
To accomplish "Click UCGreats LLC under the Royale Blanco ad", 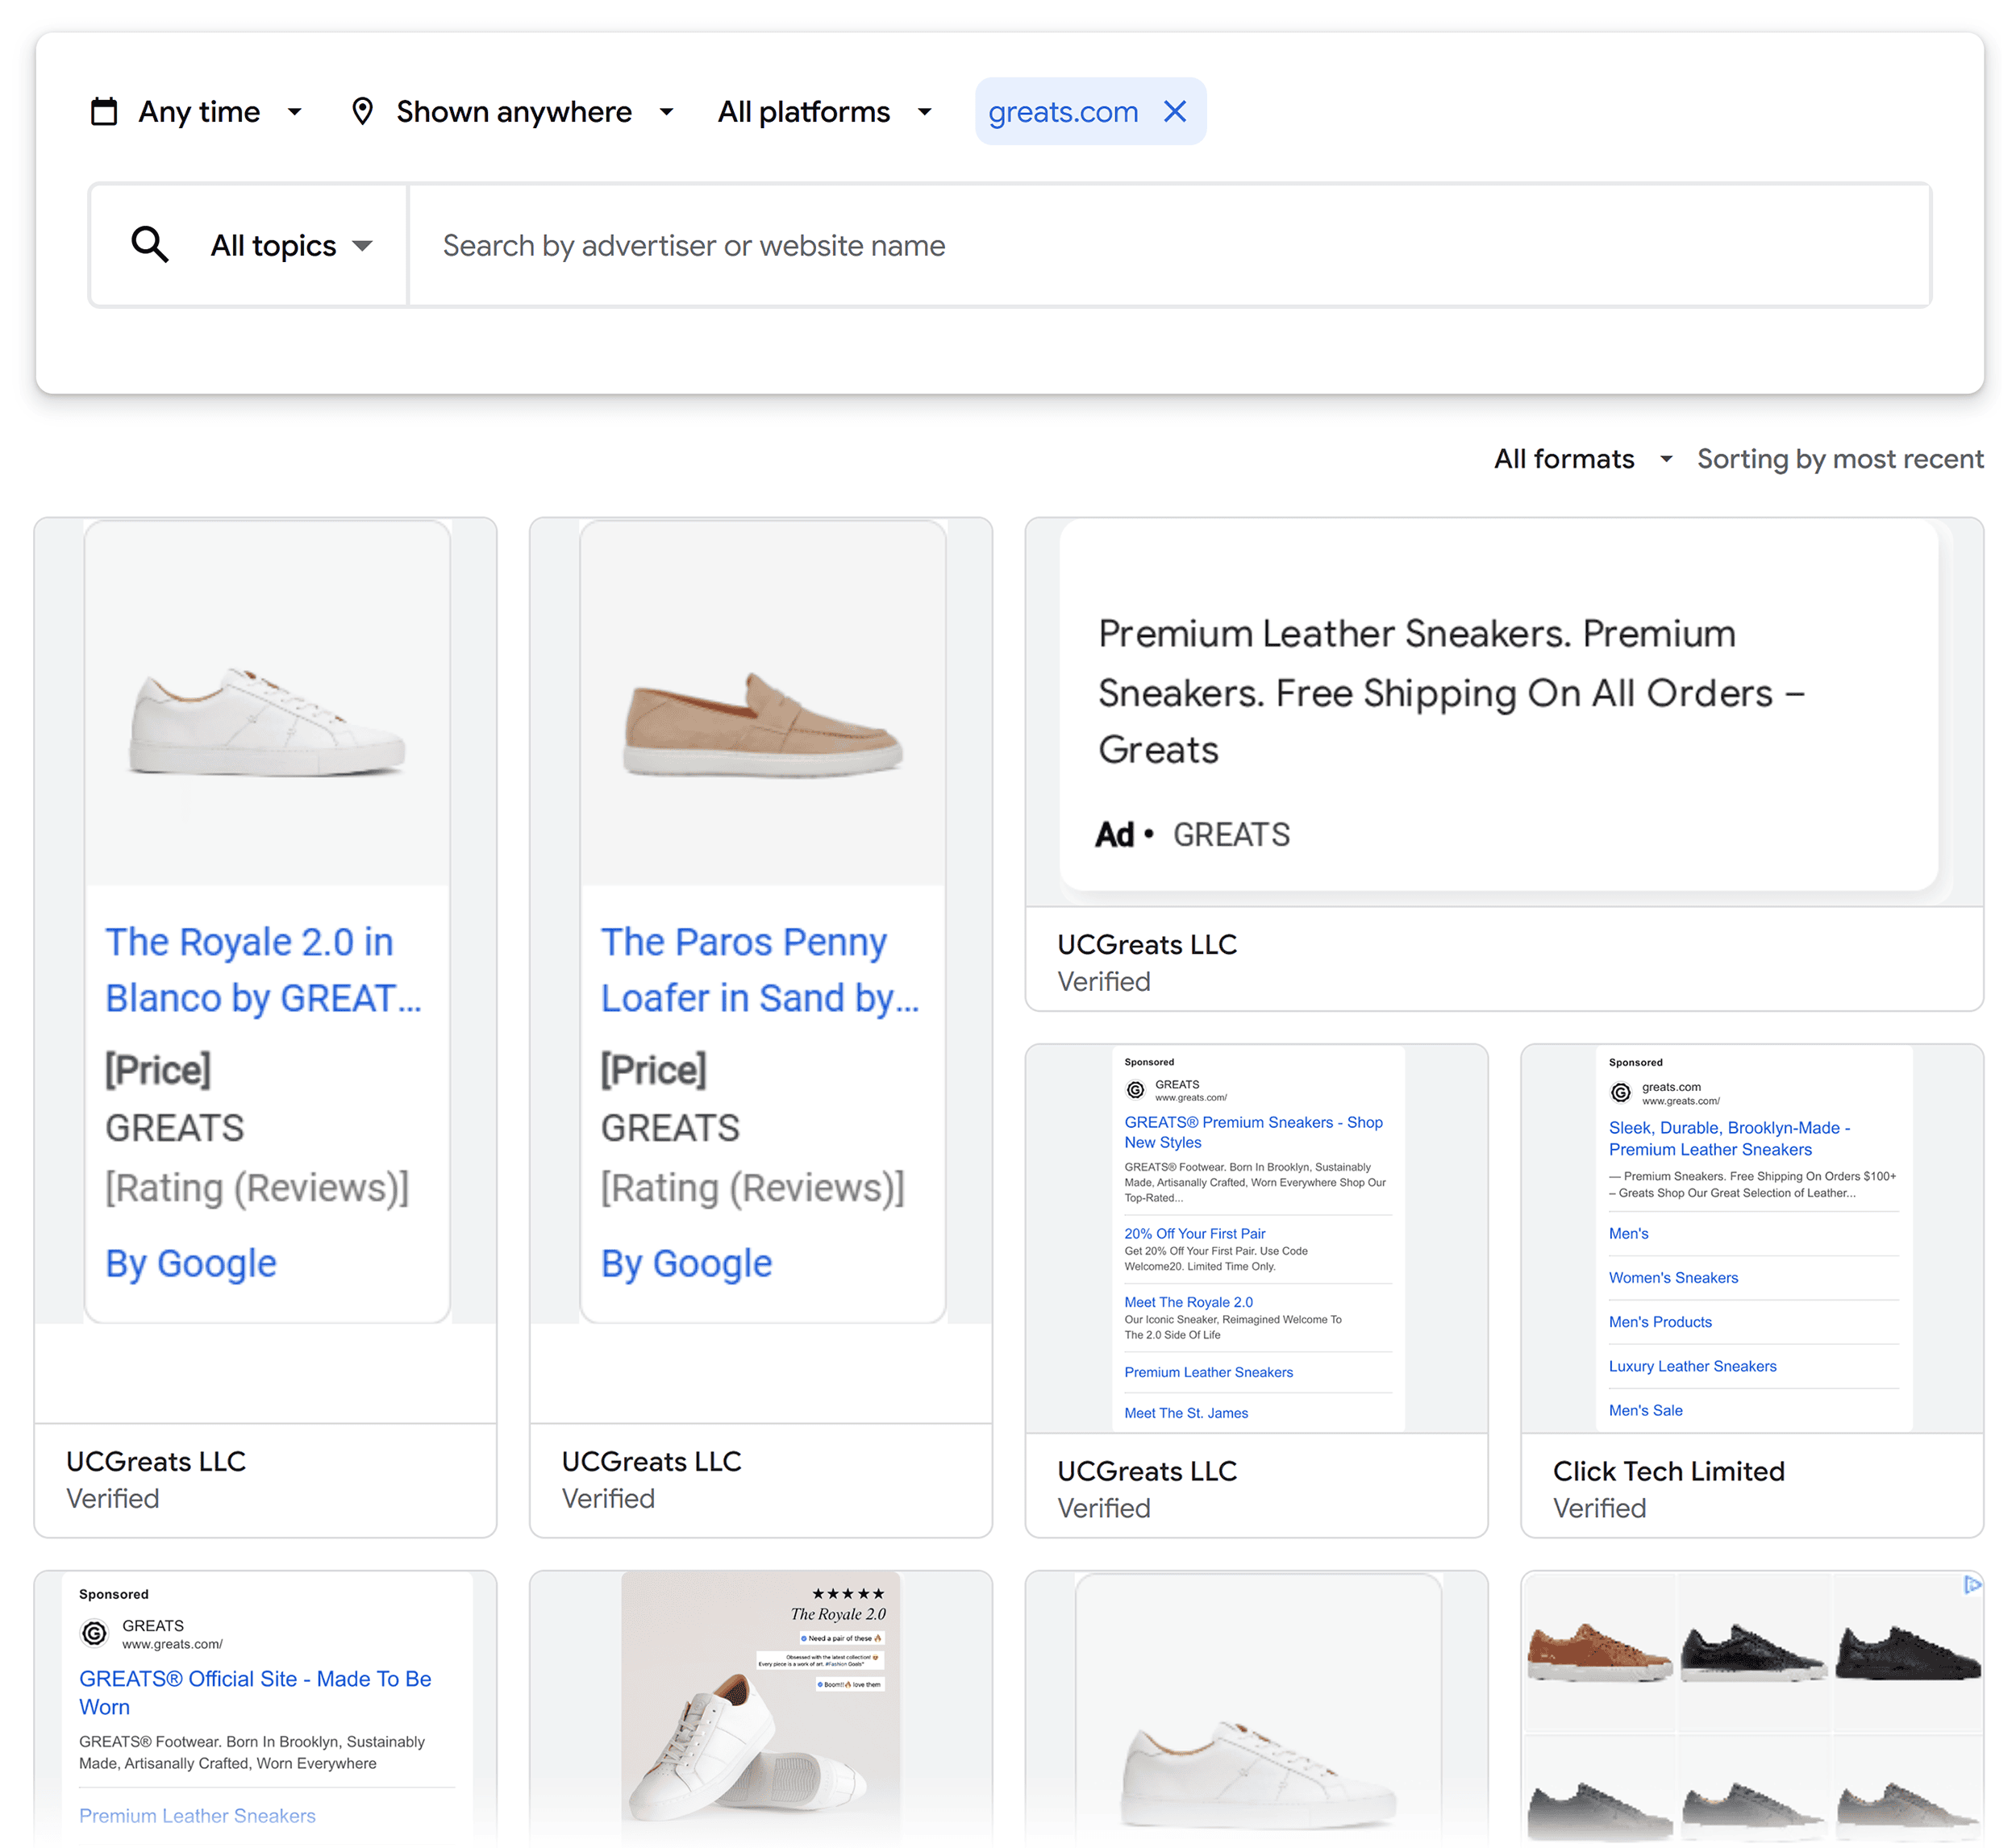I will click(x=155, y=1460).
